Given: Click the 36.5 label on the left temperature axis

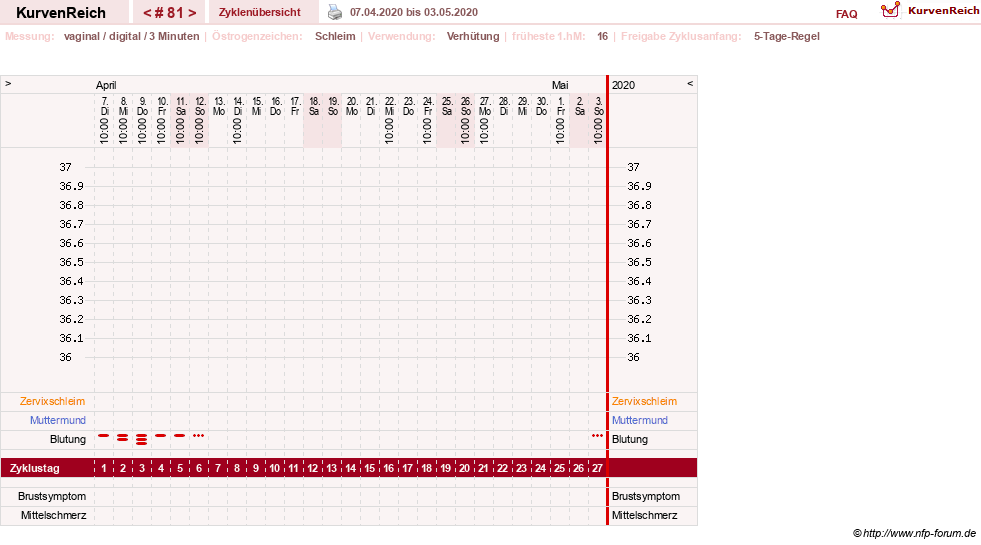Looking at the screenshot, I should click(x=71, y=262).
